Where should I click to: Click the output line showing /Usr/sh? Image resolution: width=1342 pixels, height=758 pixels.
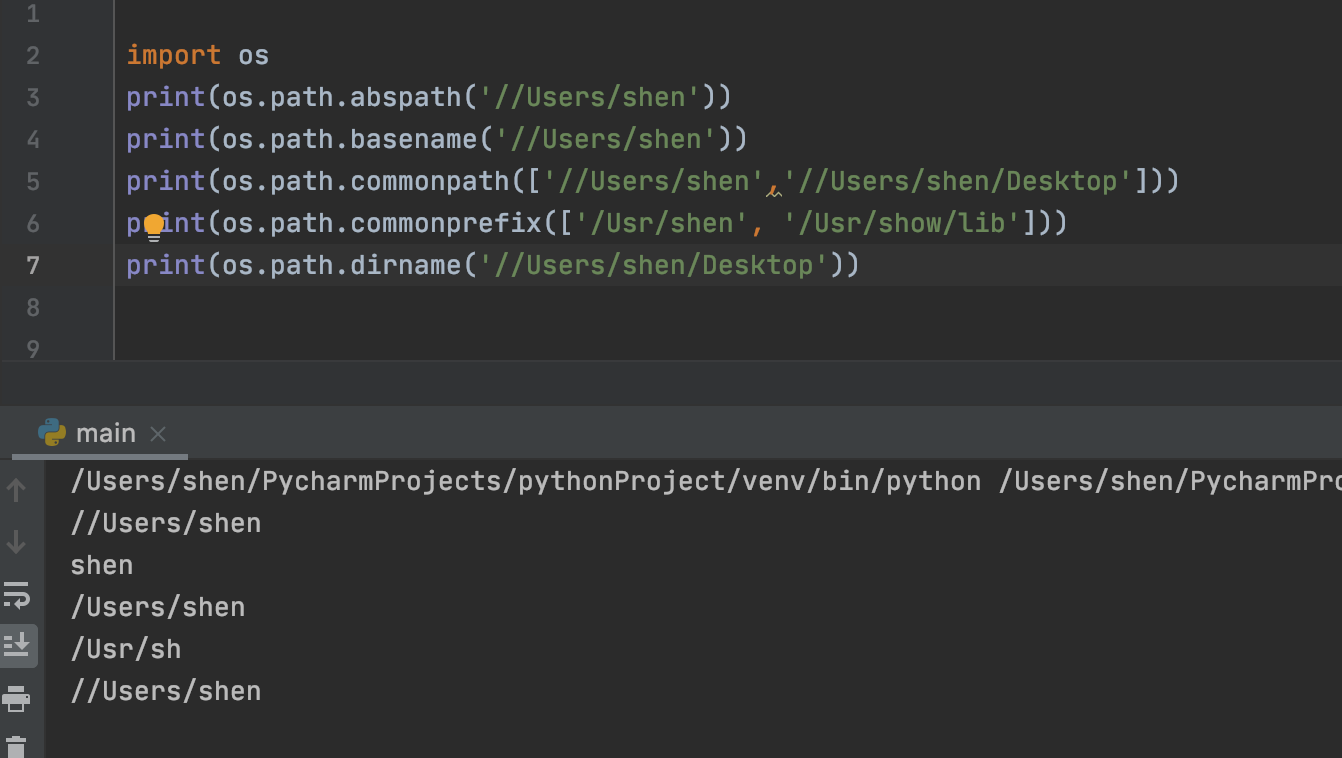(126, 649)
